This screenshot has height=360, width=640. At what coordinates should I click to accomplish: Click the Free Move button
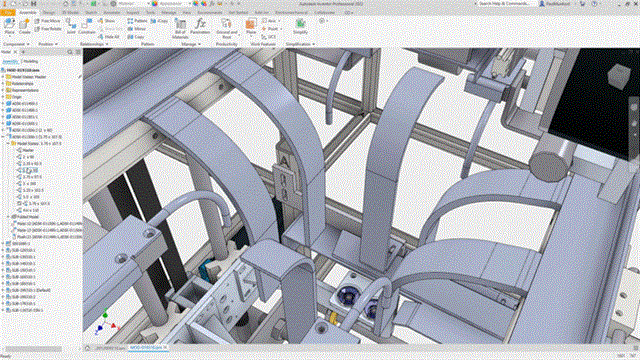point(48,21)
